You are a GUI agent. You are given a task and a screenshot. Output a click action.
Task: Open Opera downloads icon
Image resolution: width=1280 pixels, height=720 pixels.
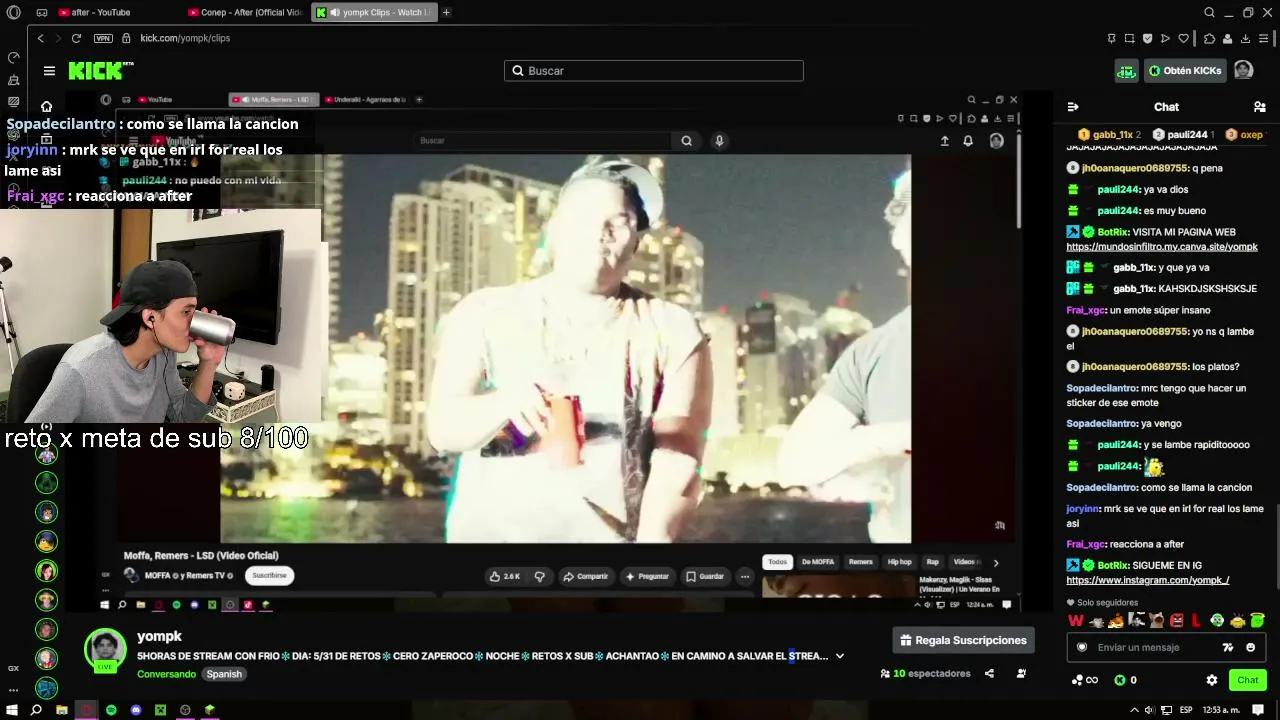tap(1246, 38)
